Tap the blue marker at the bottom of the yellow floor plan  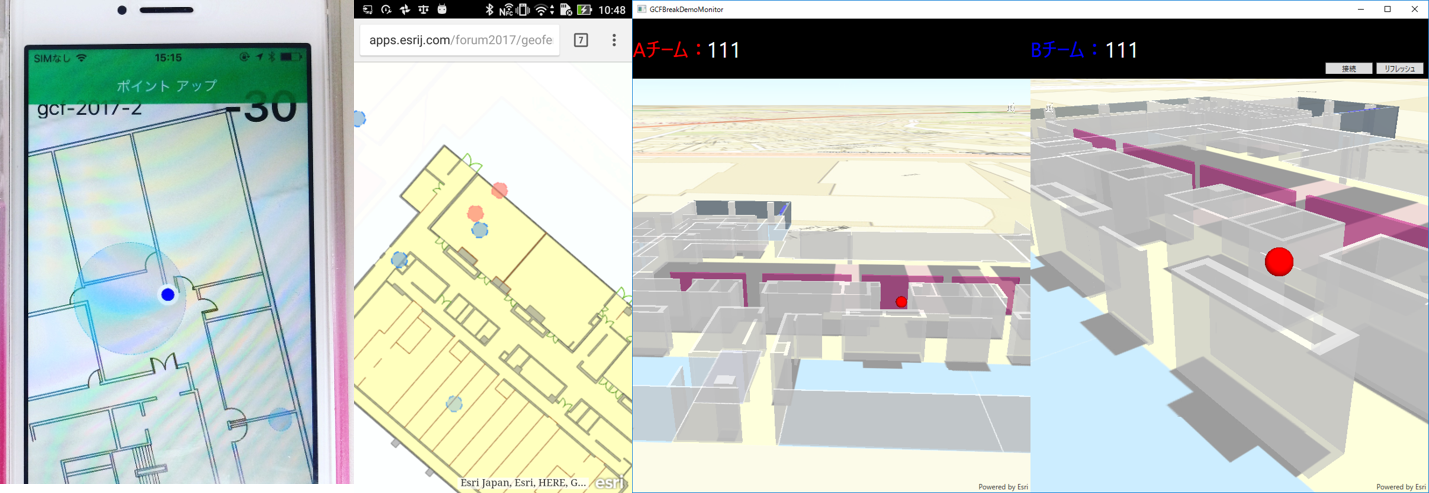454,404
